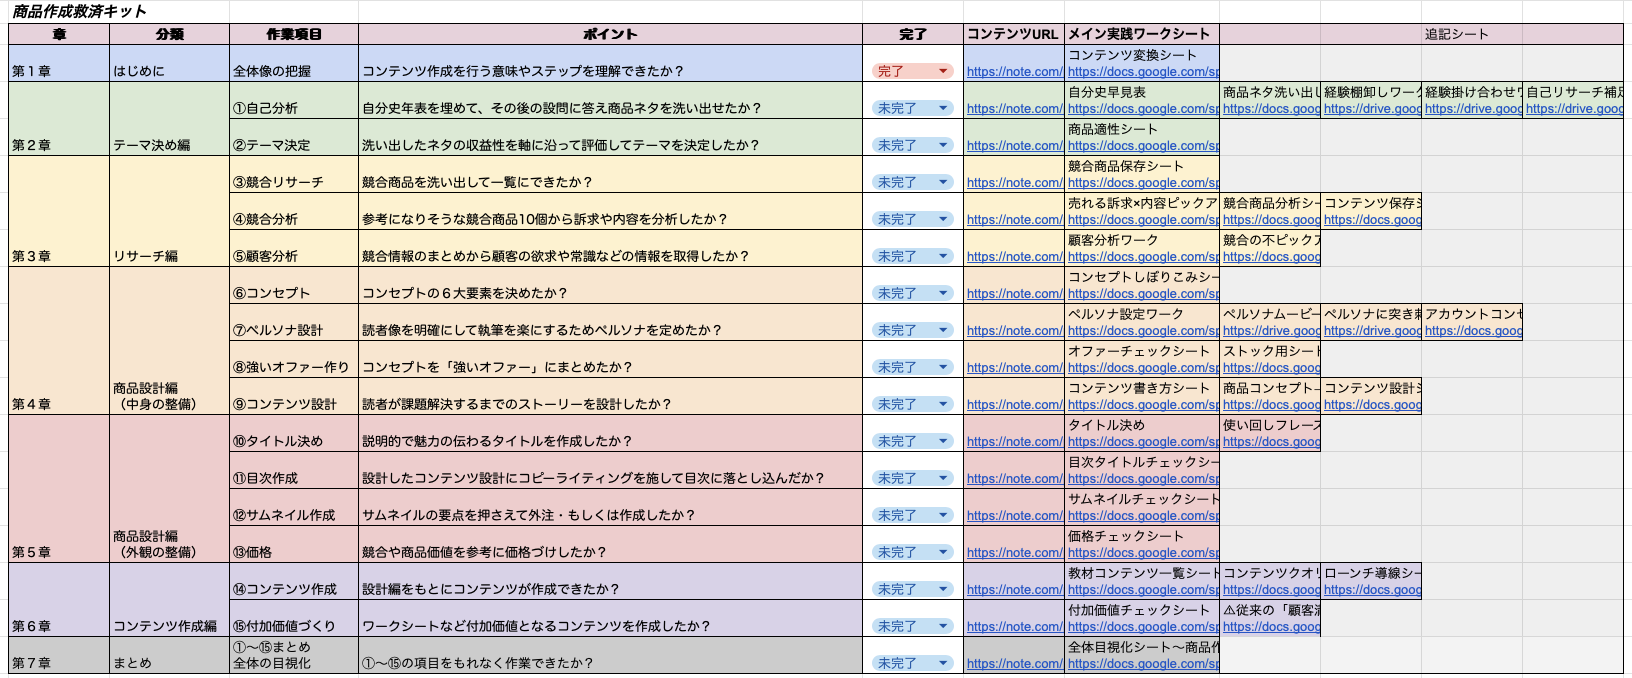The width and height of the screenshot is (1632, 678).
Task: Open the docs link under 使い回しフレーズ
Action: click(x=1271, y=442)
